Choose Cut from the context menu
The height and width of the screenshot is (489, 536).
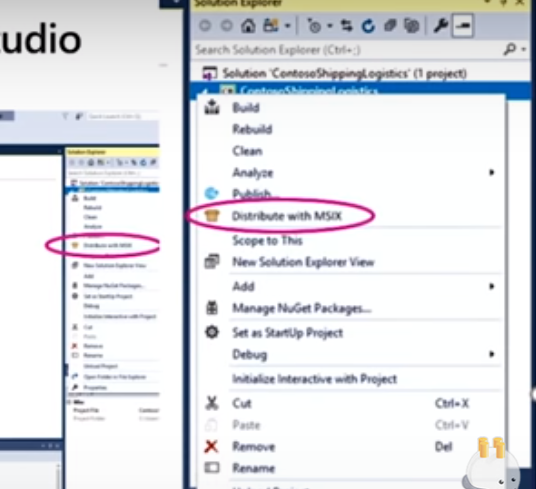[242, 404]
